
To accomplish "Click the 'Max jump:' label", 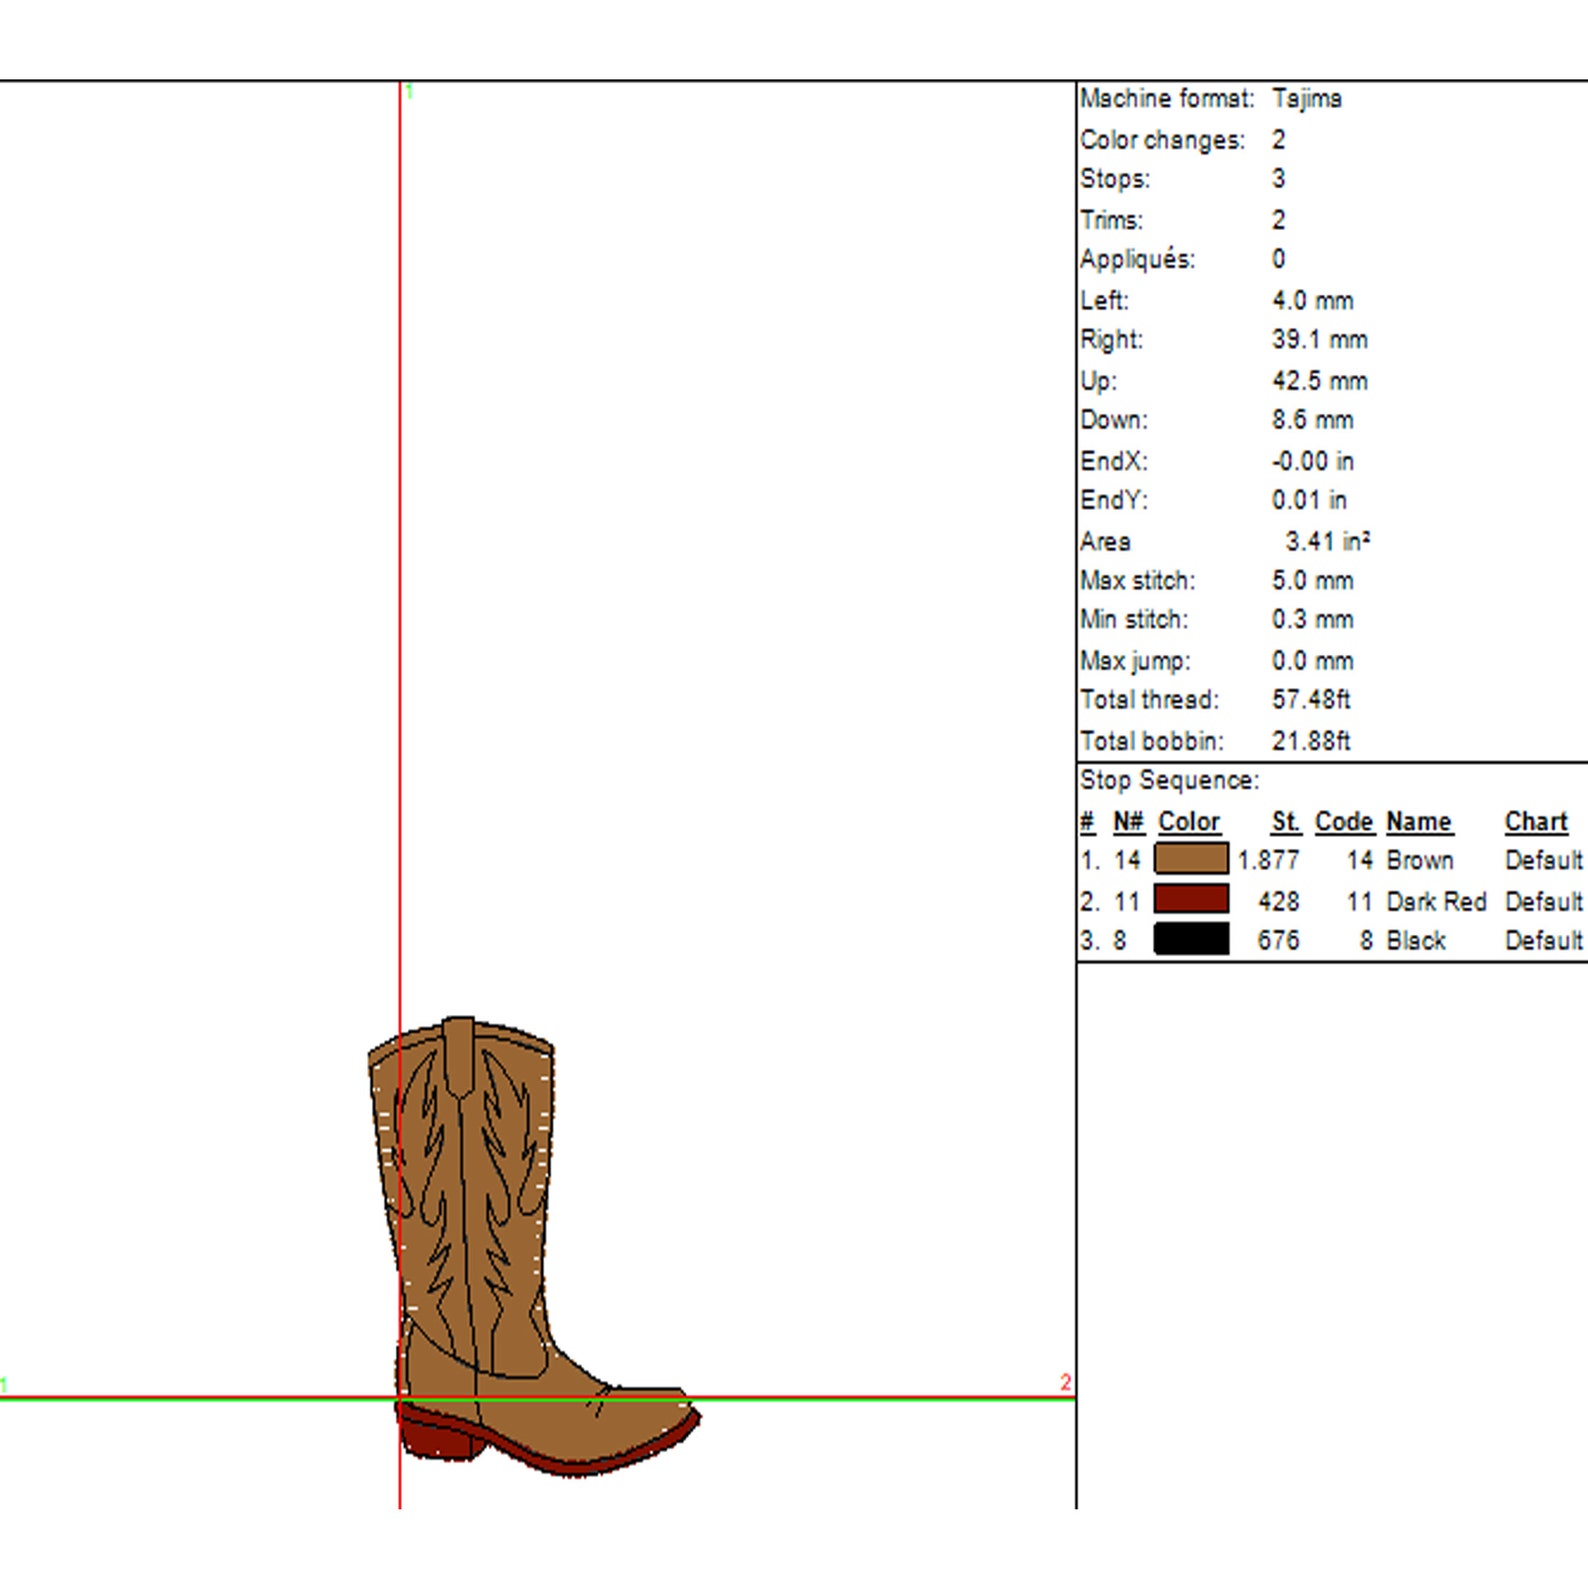I will pos(1136,661).
